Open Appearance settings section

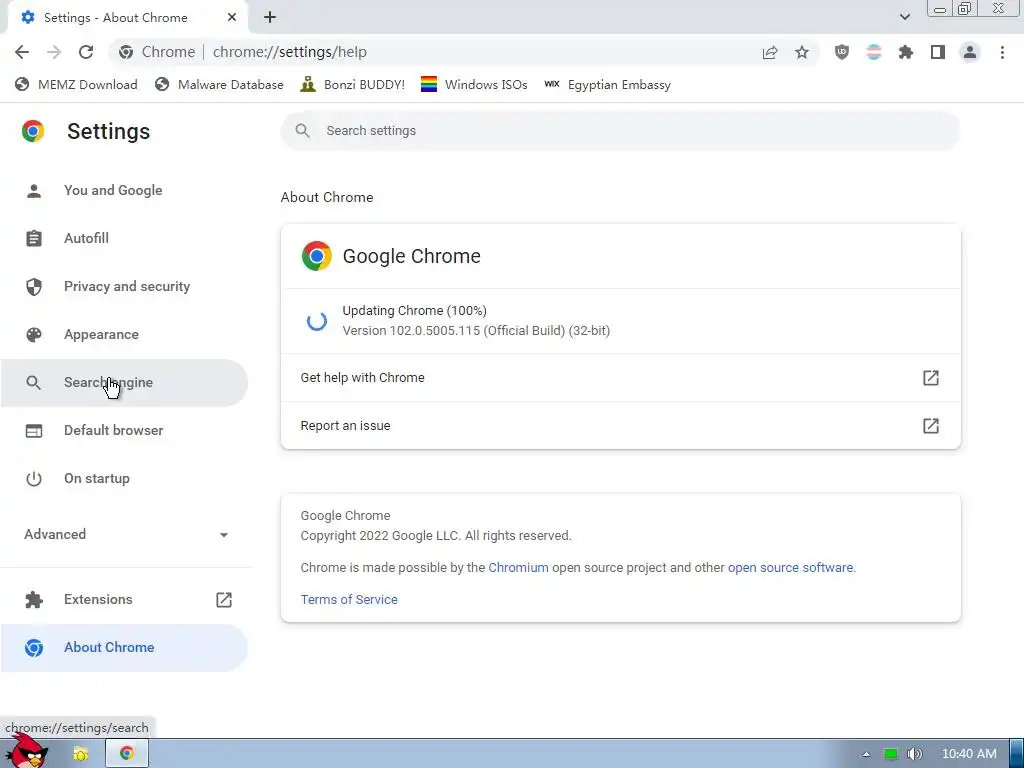[x=124, y=334]
